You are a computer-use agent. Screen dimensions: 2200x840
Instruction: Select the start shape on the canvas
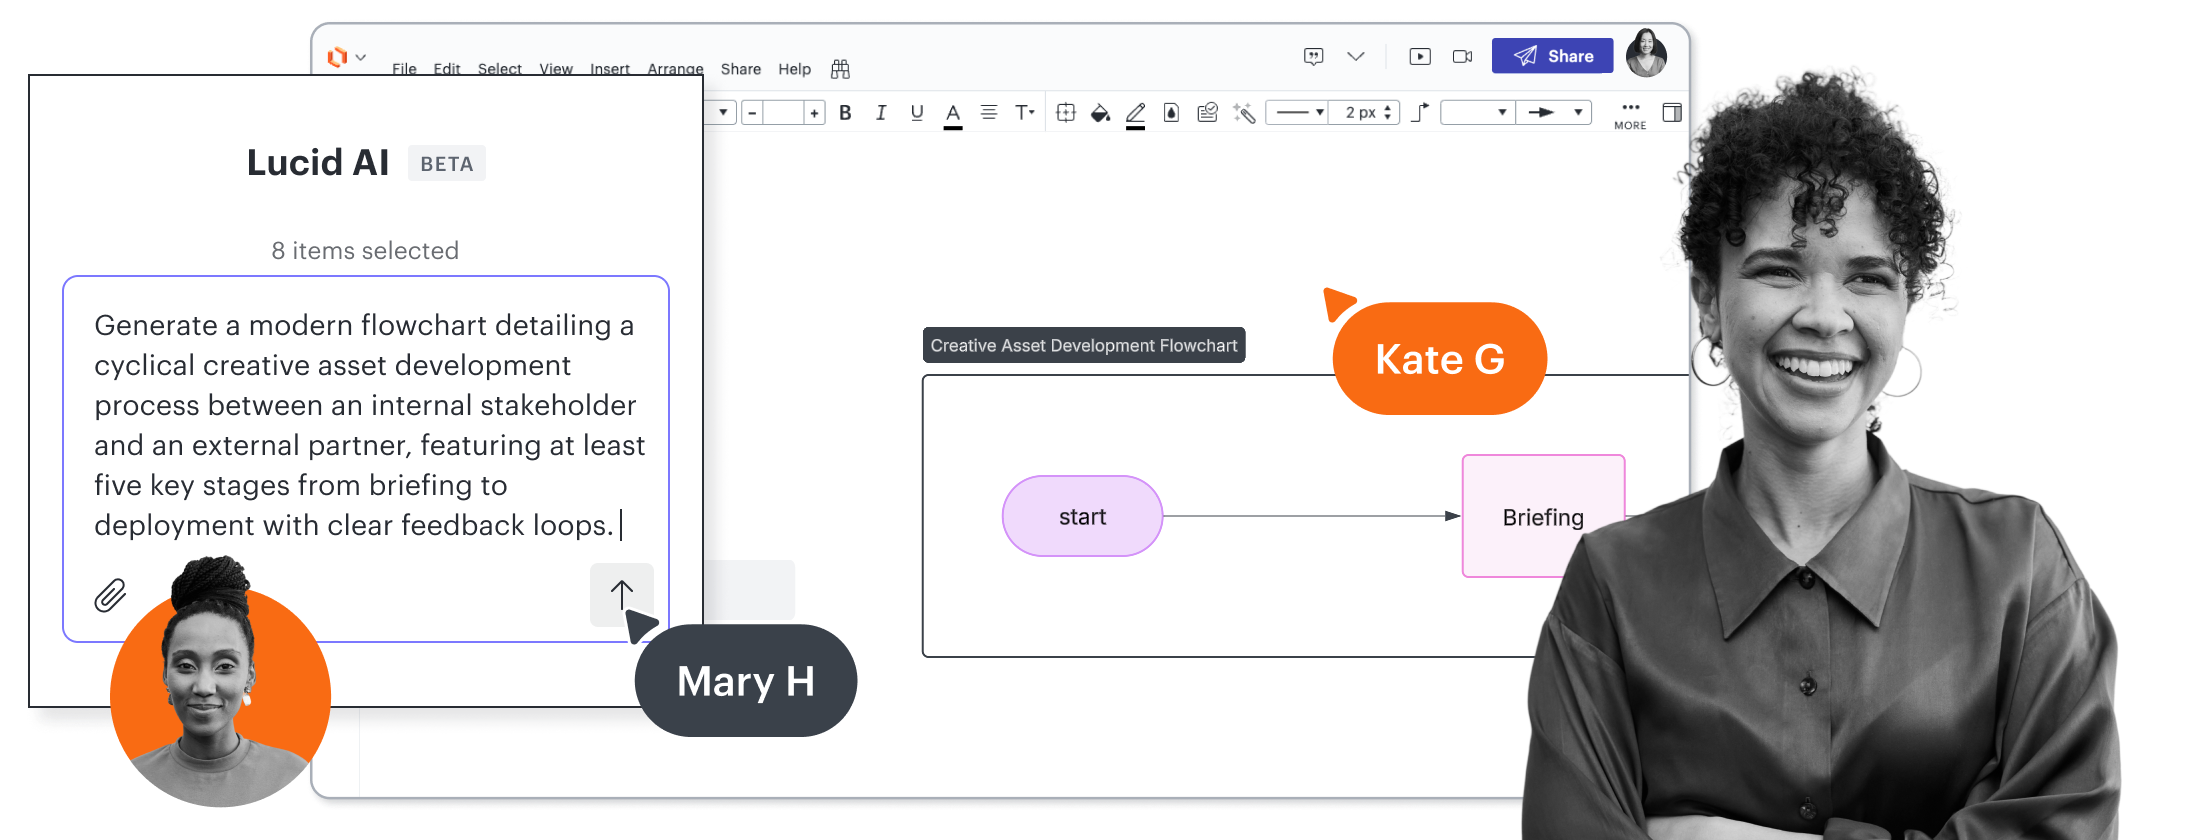pyautogui.click(x=1082, y=516)
